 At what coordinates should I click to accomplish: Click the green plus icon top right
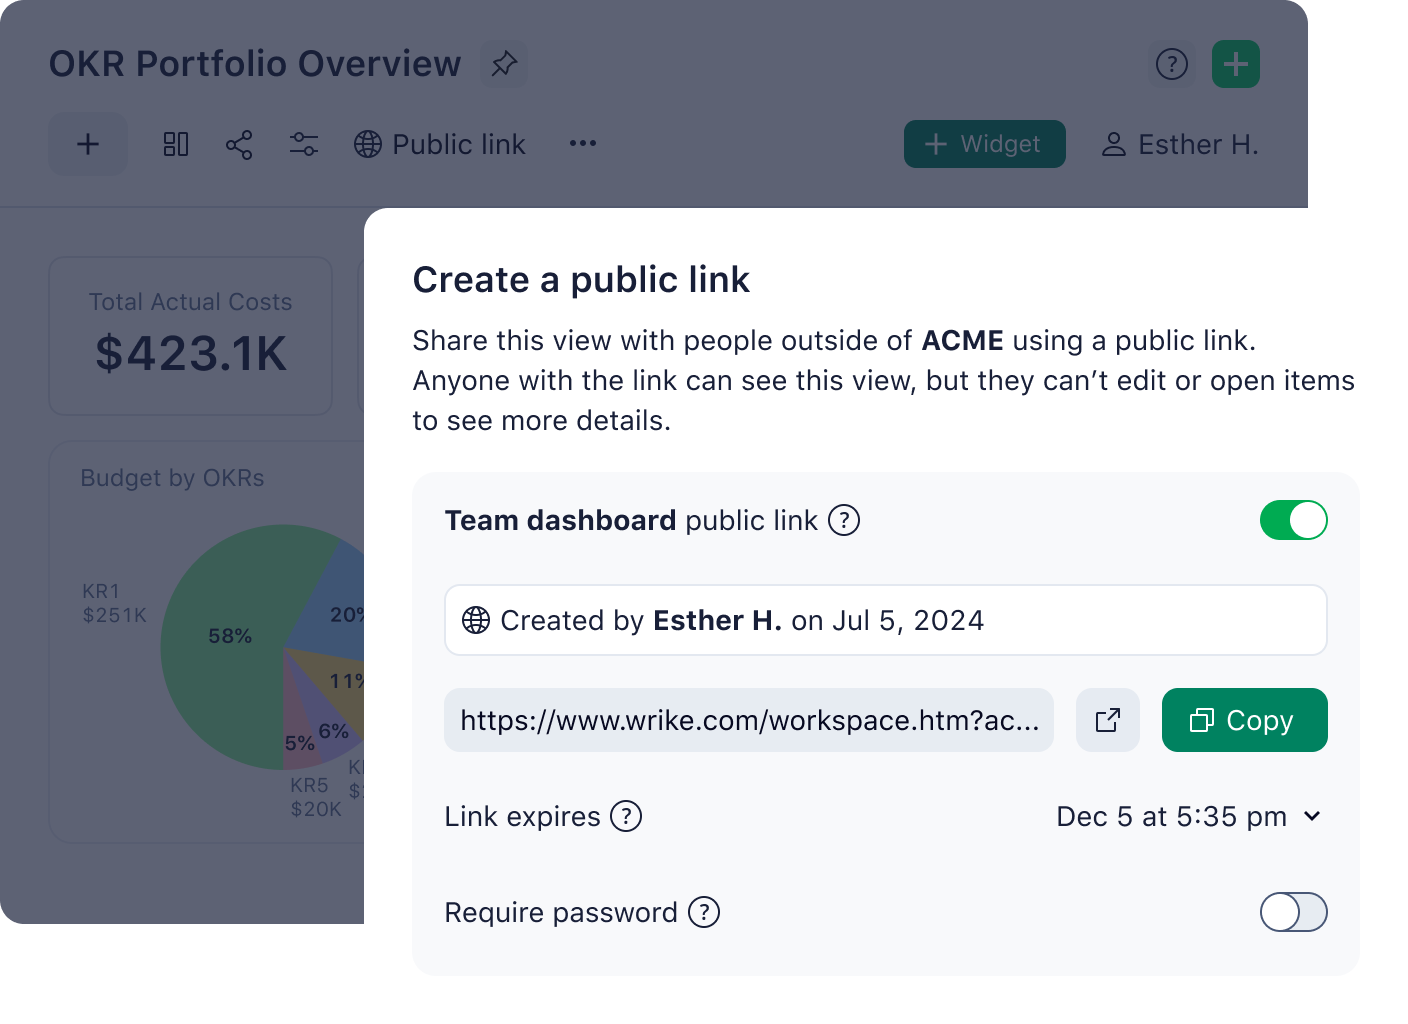pyautogui.click(x=1235, y=64)
